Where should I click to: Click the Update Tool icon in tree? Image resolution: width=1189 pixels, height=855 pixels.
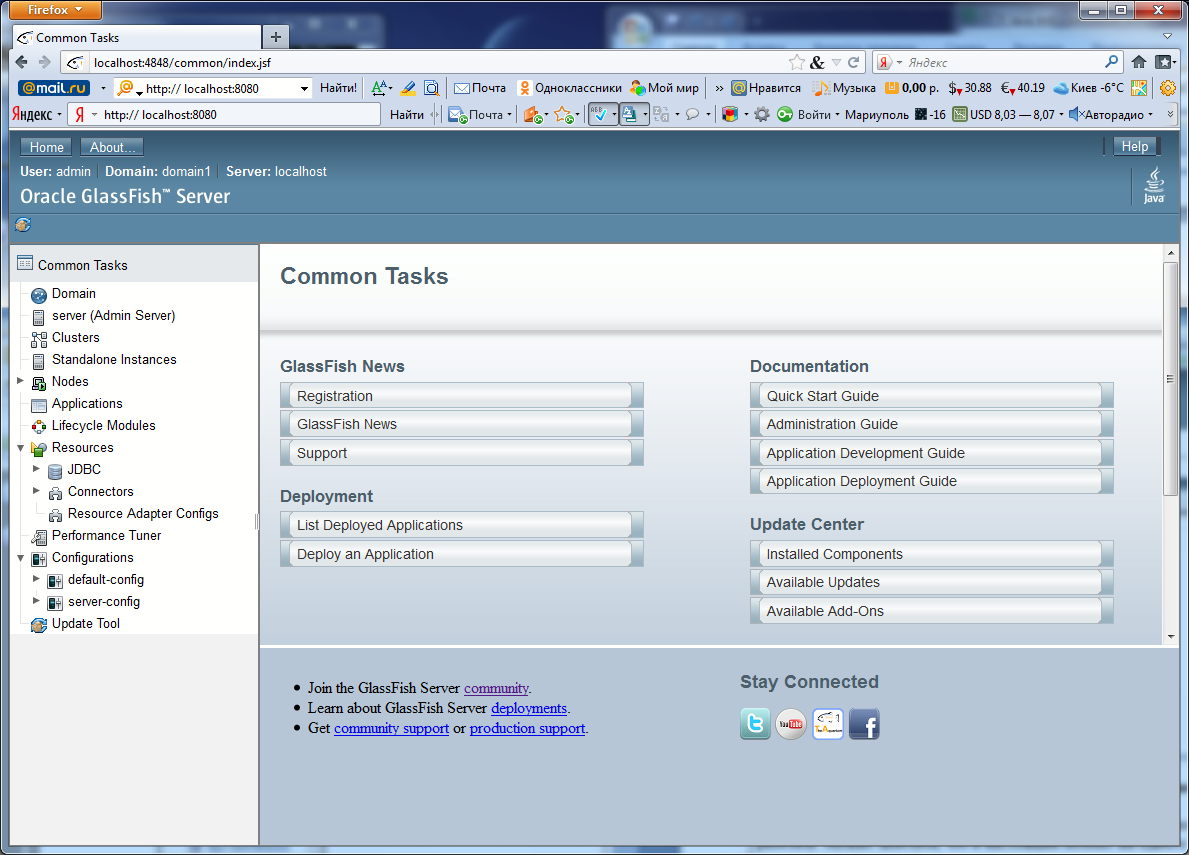point(39,625)
